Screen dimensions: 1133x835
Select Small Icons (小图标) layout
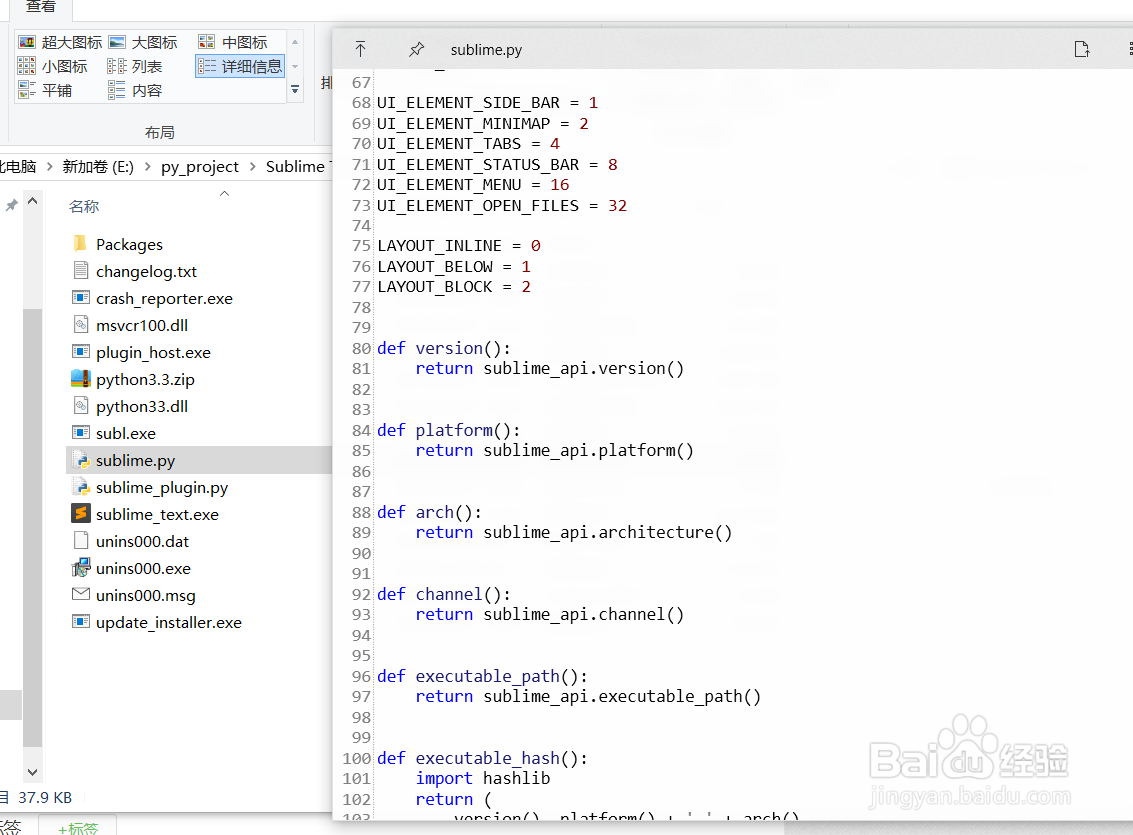click(x=53, y=66)
